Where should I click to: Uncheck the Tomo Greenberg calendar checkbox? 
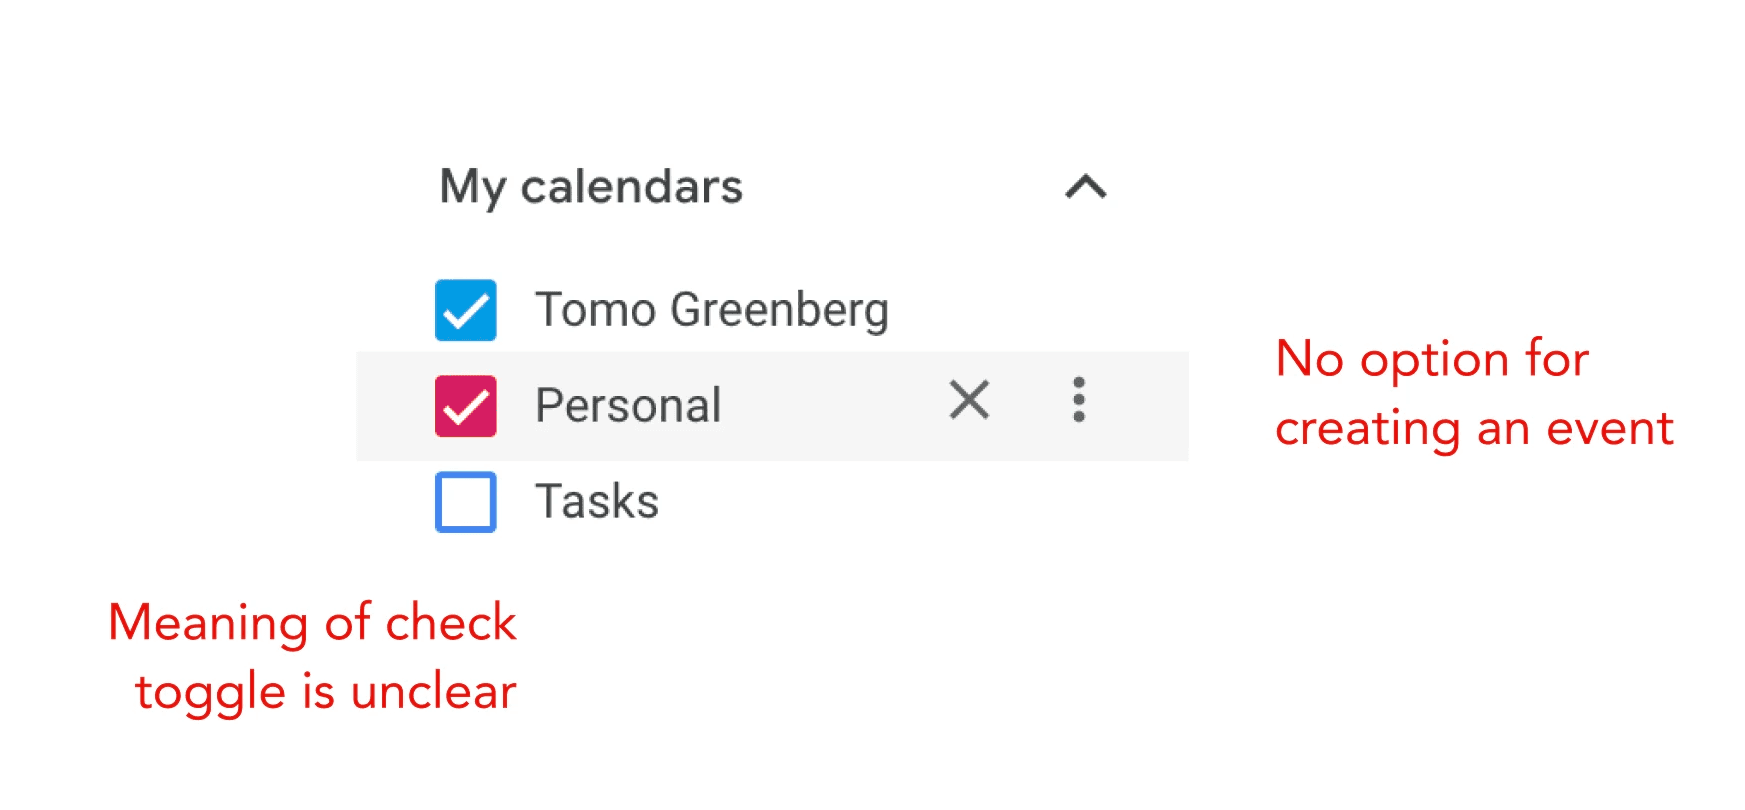[465, 310]
